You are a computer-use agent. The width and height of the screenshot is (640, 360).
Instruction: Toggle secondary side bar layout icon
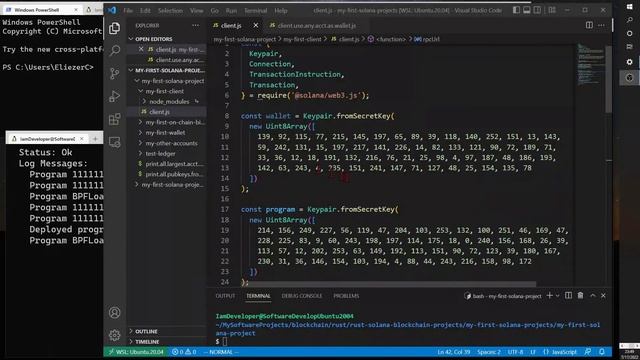coord(538,10)
